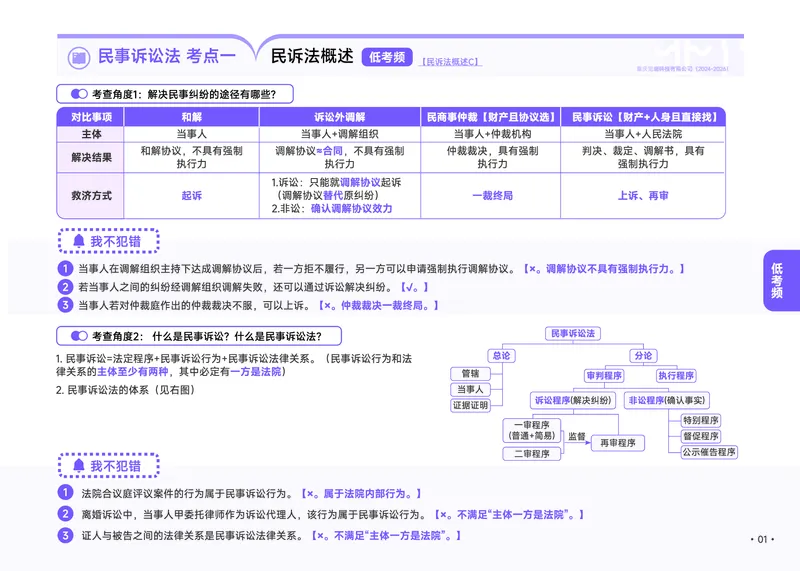Click the 一审程序(普通+简易) node
Screen dimensions: 800x571
click(532, 430)
